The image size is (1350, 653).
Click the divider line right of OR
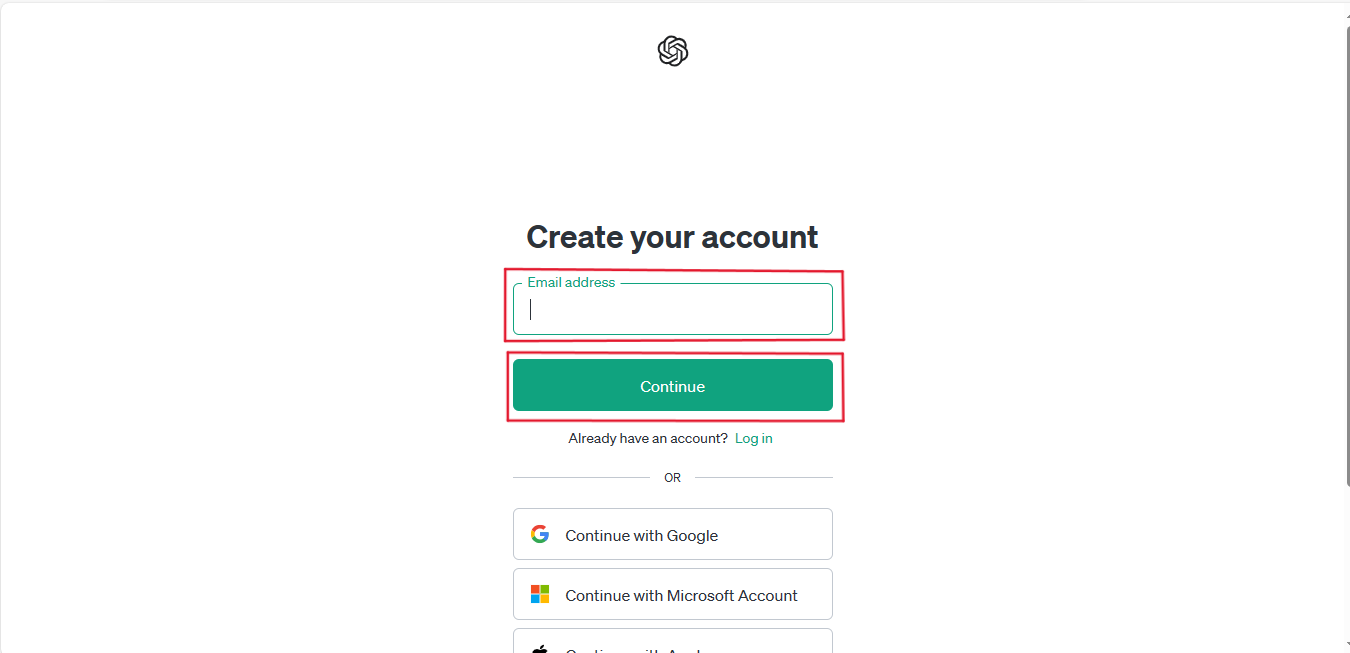pos(764,477)
